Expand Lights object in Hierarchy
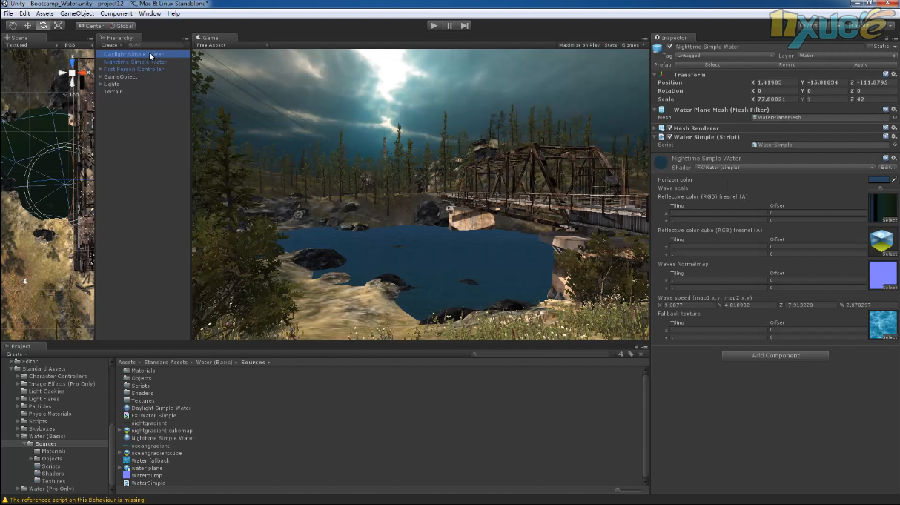The width and height of the screenshot is (900, 505). pyautogui.click(x=100, y=84)
